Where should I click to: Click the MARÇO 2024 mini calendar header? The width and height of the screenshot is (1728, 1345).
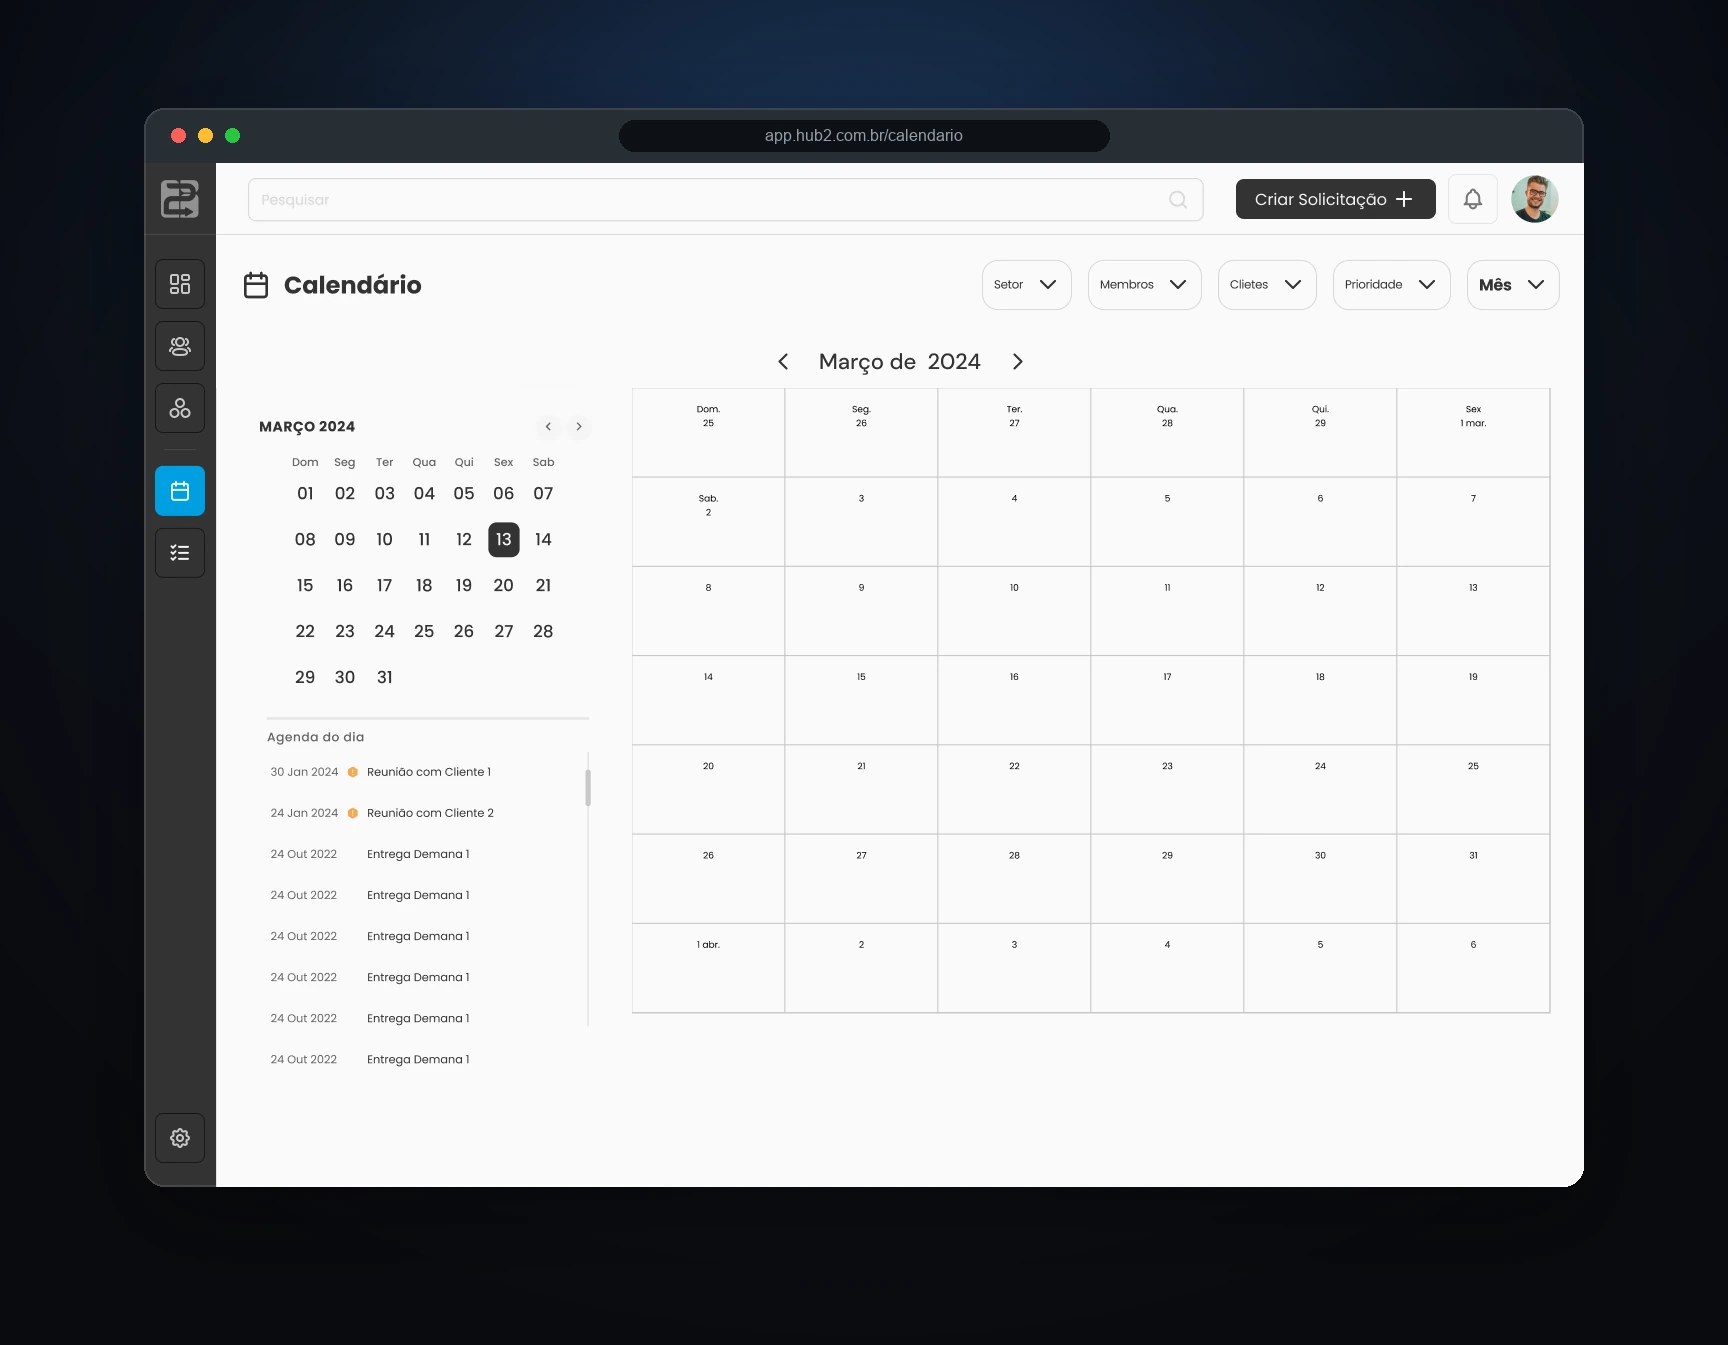[307, 427]
